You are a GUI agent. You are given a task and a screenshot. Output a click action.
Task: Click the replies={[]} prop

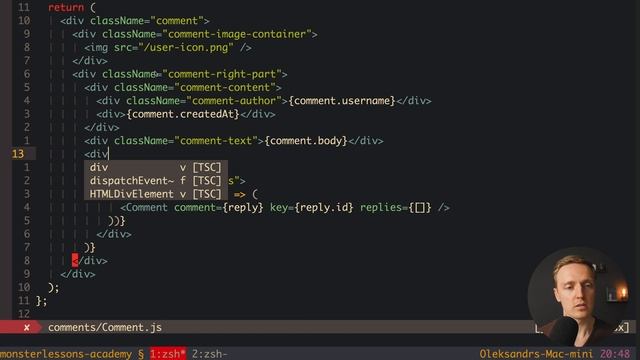click(x=396, y=207)
